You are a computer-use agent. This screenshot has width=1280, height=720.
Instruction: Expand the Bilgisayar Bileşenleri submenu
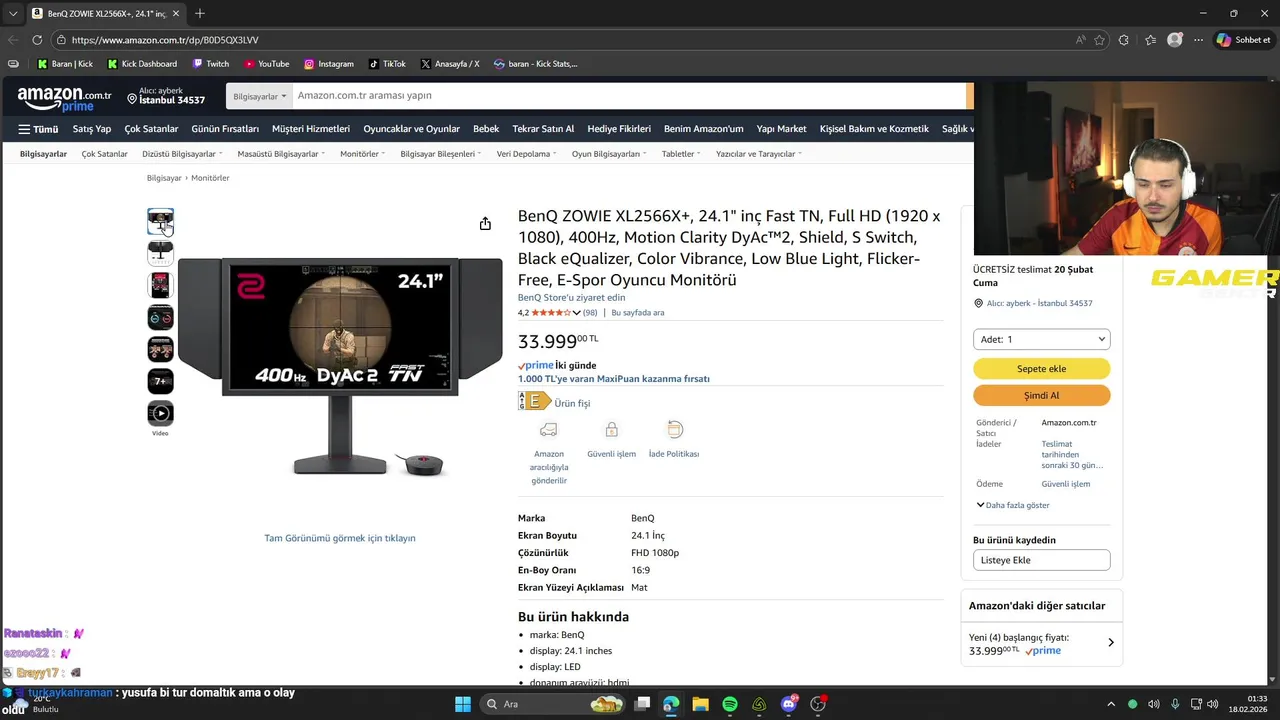pyautogui.click(x=441, y=154)
